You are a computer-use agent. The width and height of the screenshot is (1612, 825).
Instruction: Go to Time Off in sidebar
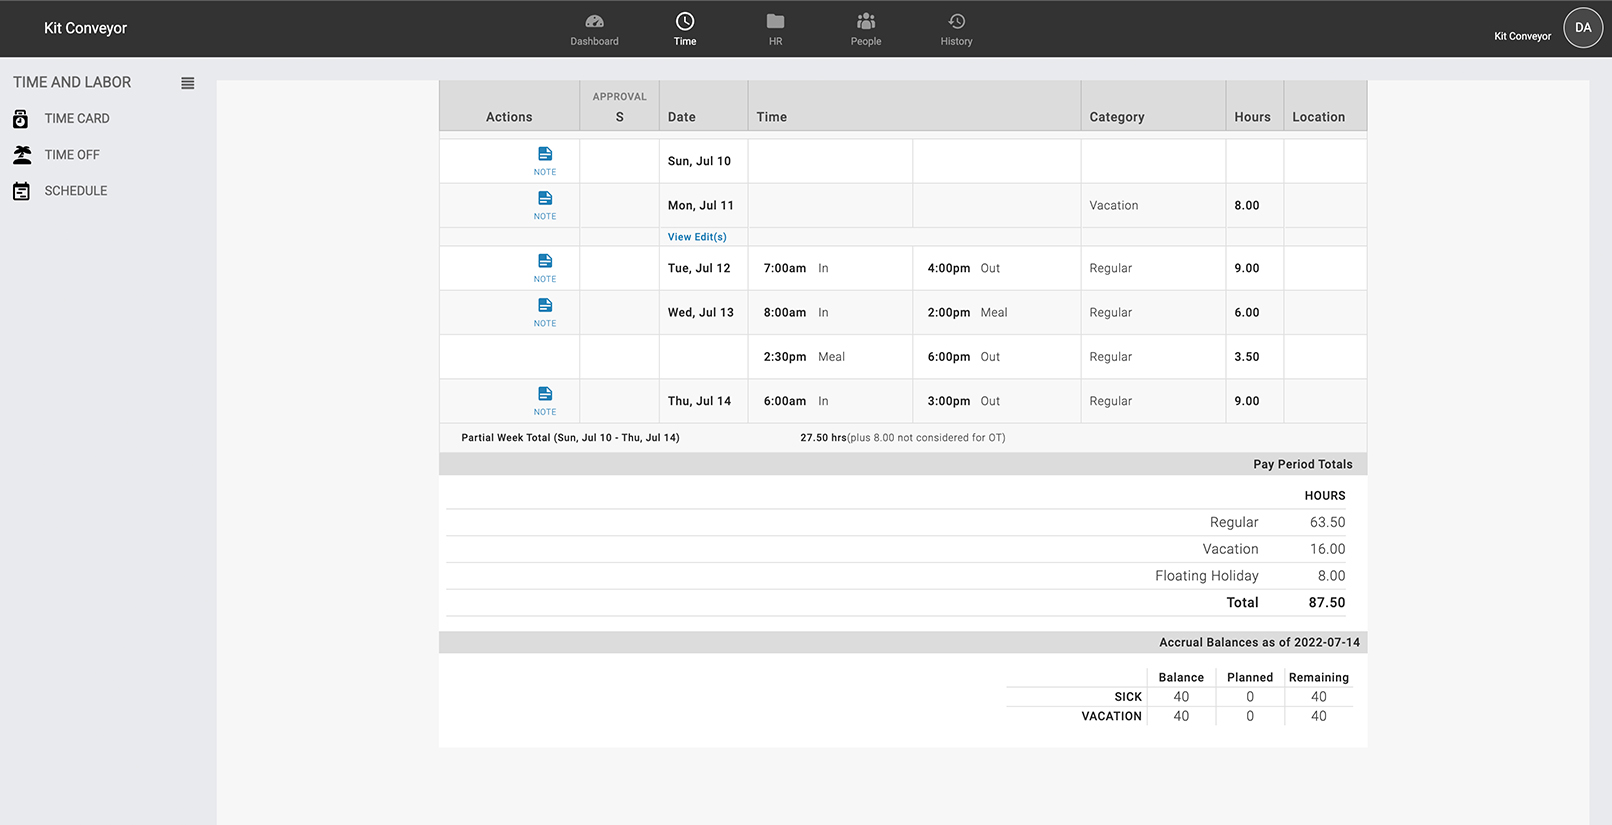point(72,155)
